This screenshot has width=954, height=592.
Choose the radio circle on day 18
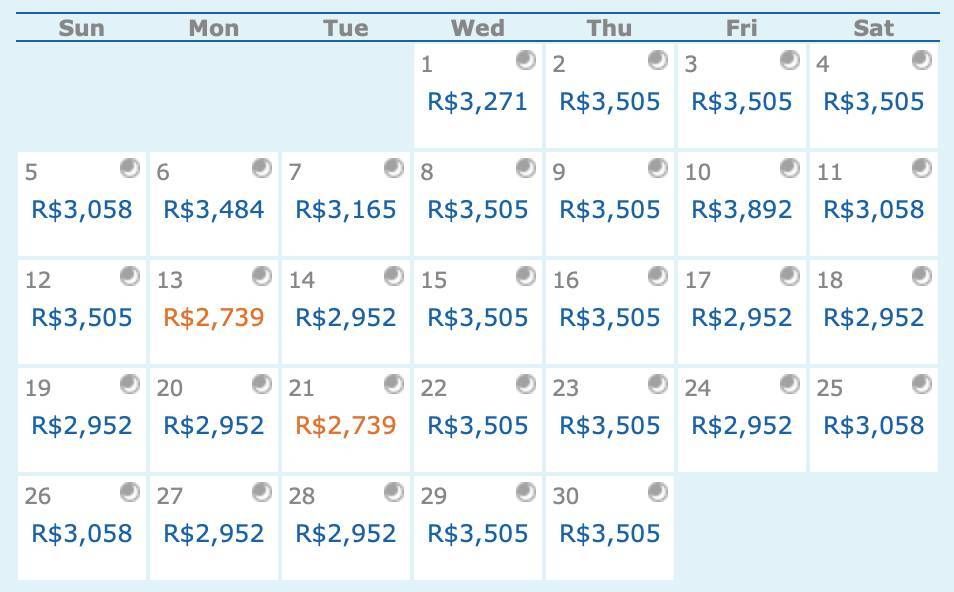tap(922, 276)
